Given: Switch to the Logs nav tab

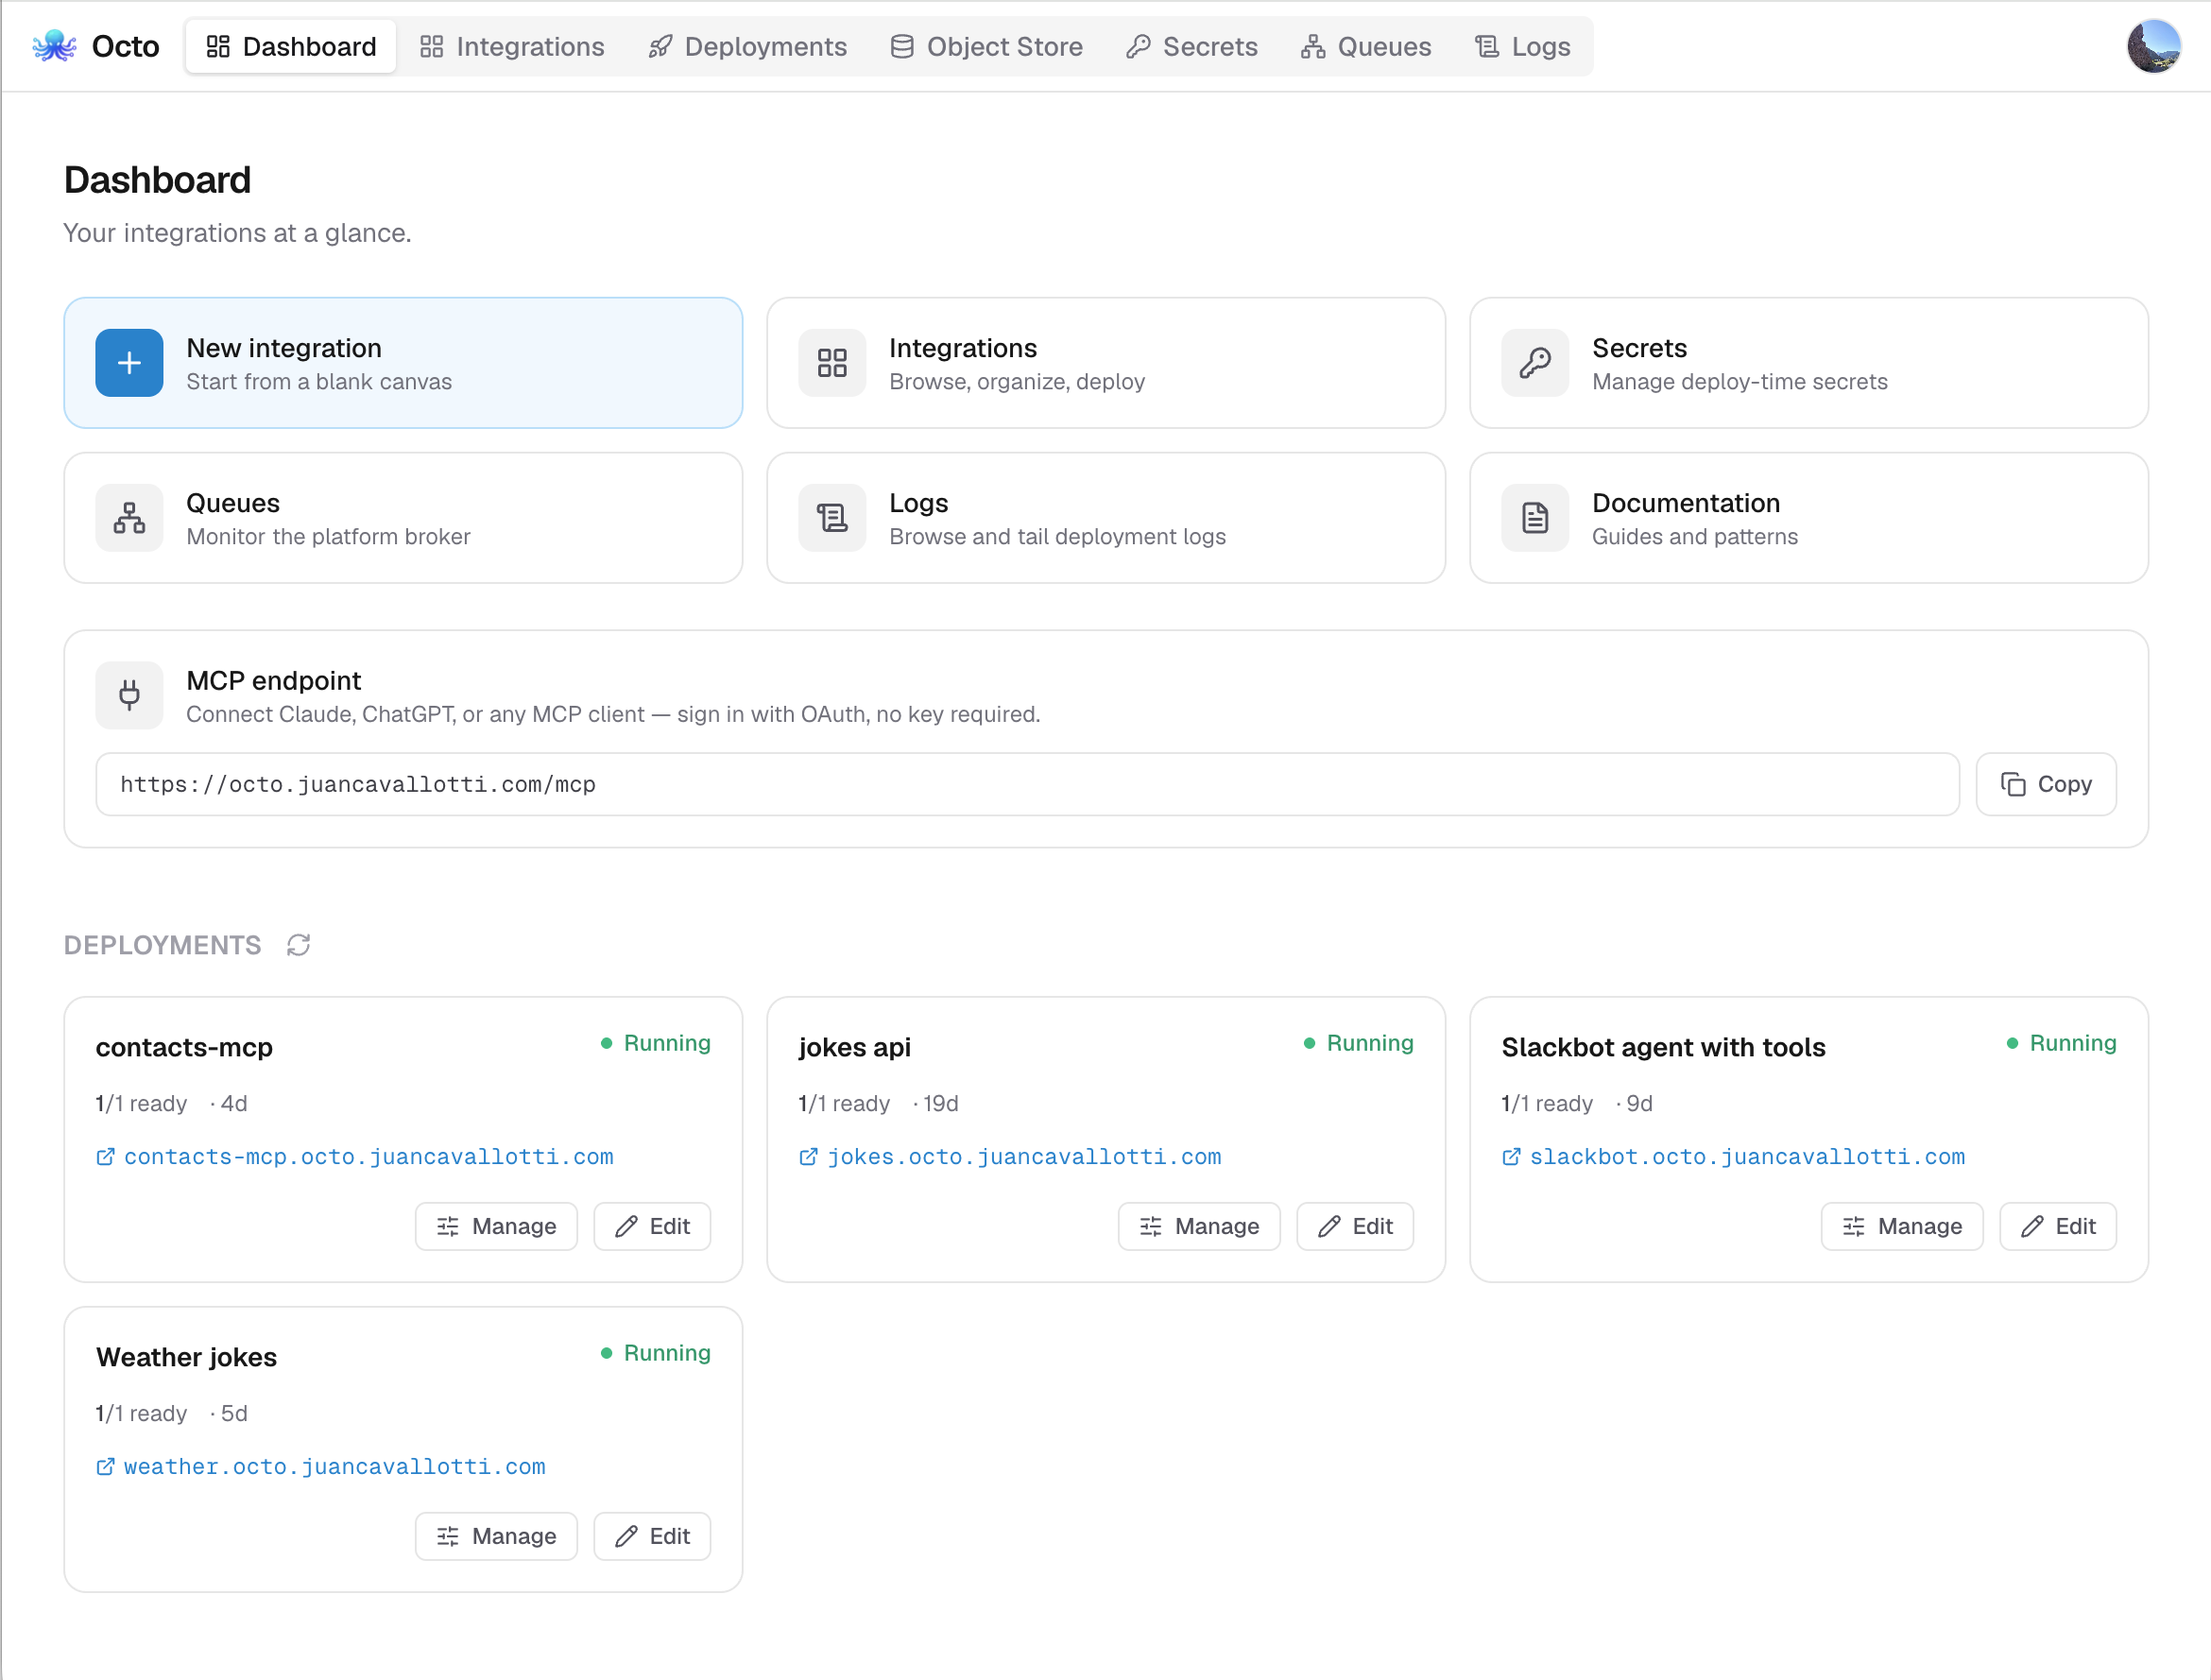Looking at the screenshot, I should (1523, 46).
